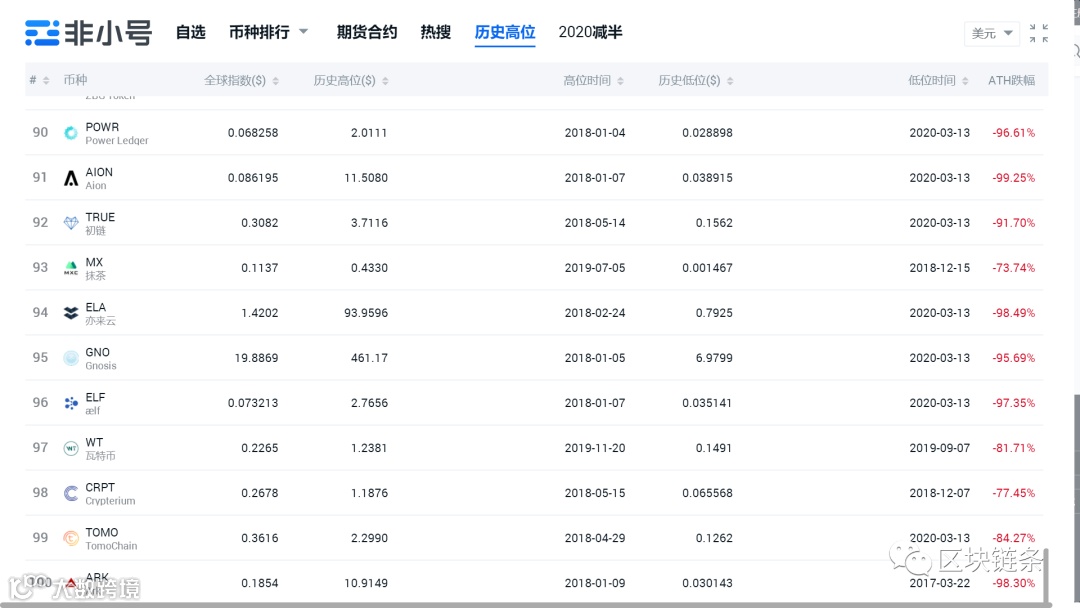Open the Crypterium coin link
The width and height of the screenshot is (1080, 608).
click(x=110, y=501)
